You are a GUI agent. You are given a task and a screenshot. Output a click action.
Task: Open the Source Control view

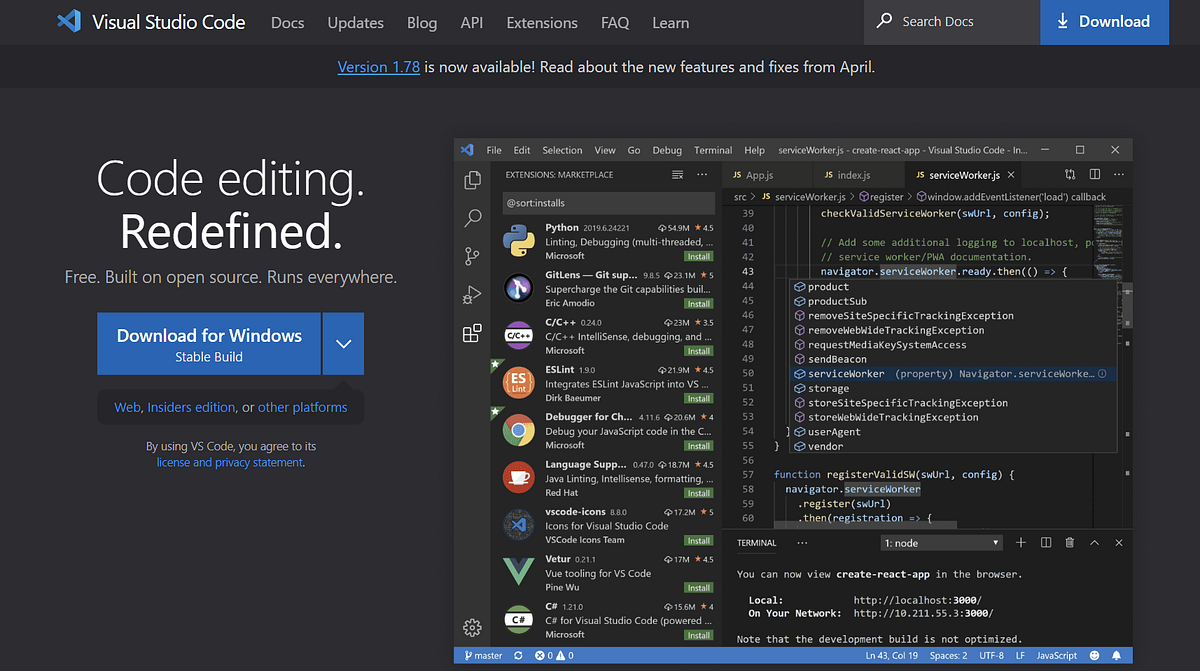pos(472,256)
